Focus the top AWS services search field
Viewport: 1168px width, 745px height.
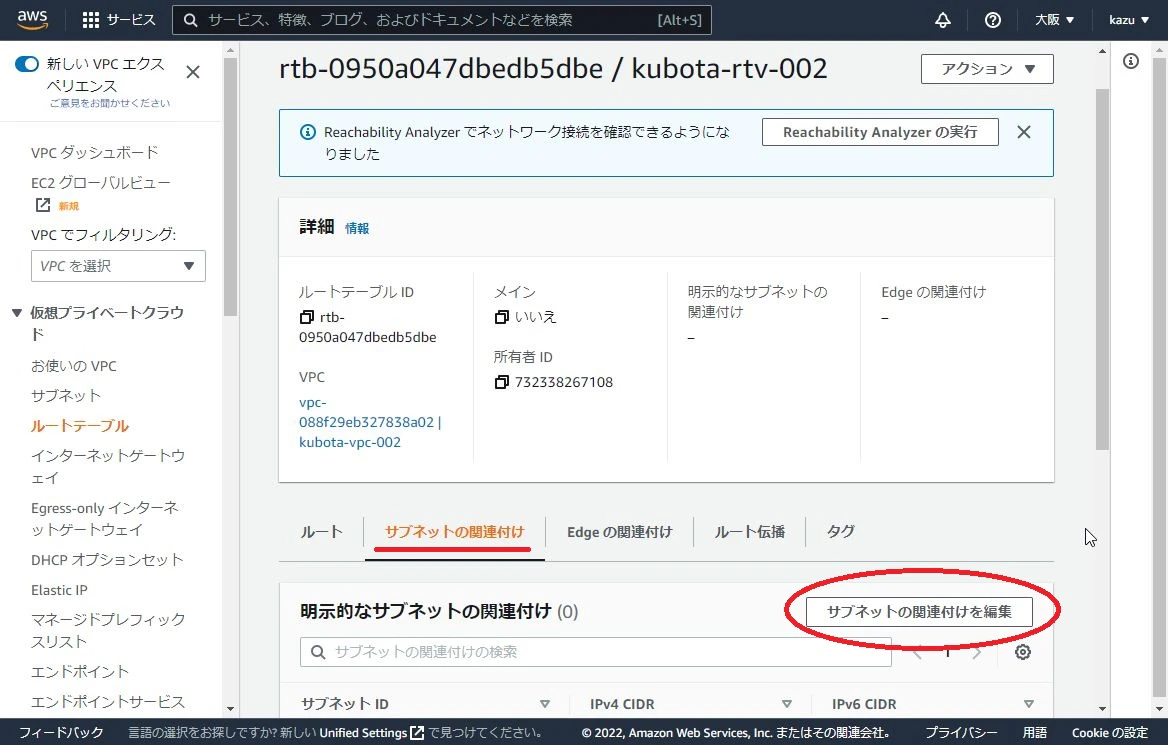click(442, 20)
